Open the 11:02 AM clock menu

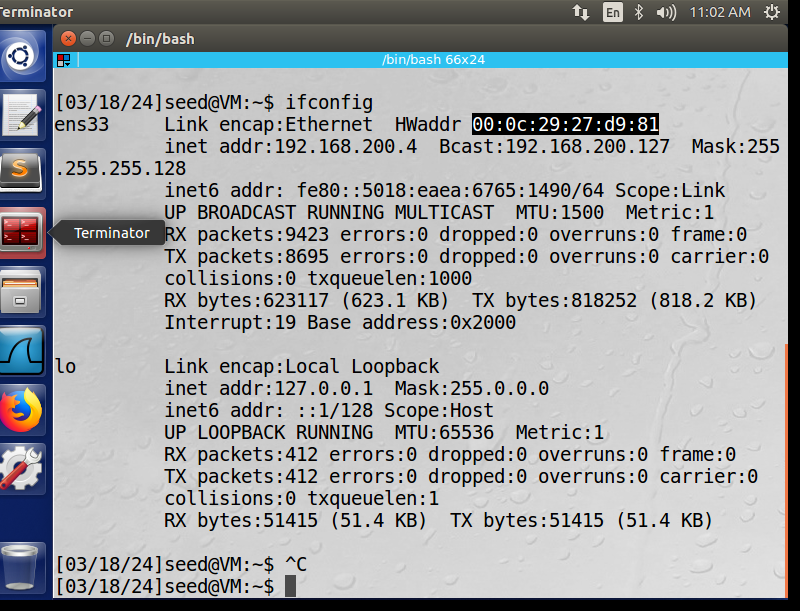720,12
